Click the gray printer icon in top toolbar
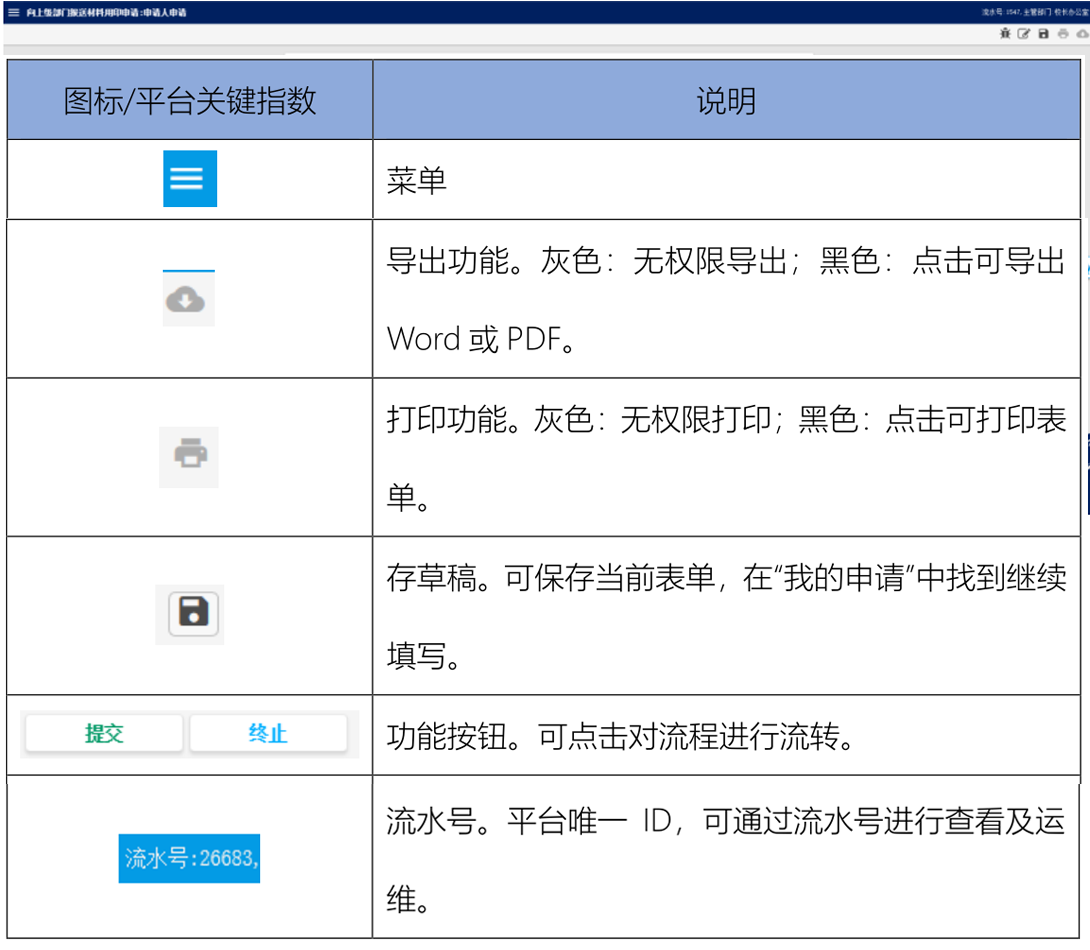The image size is (1090, 950). point(1063,34)
